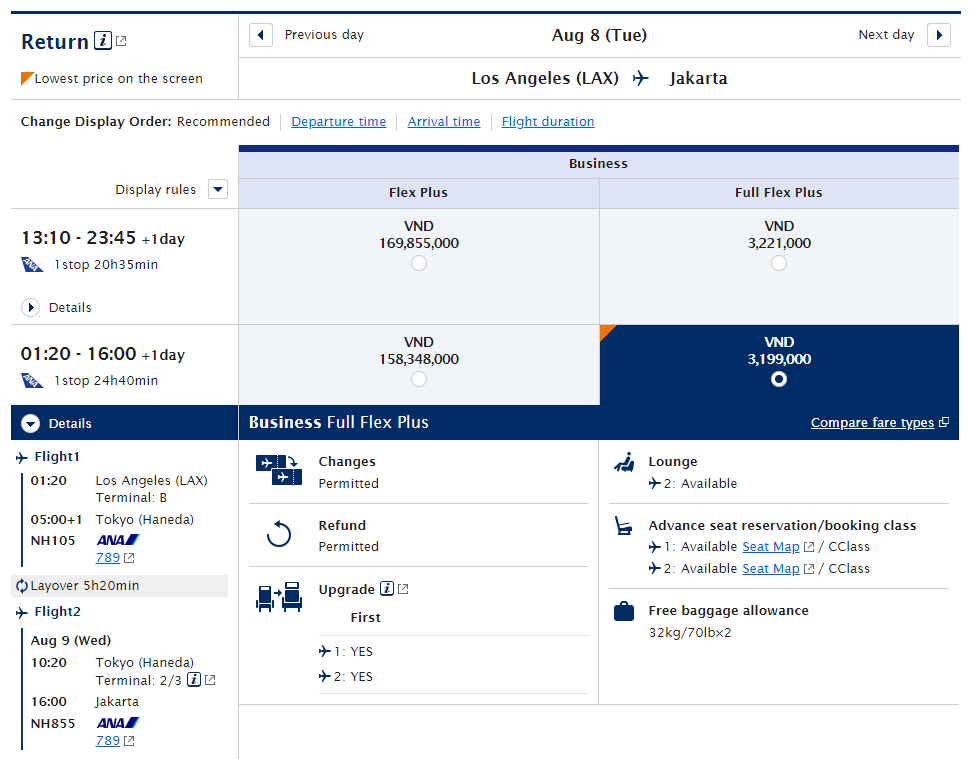The height and width of the screenshot is (759, 969).
Task: Collapse Details for the 01:20 flight
Action: click(30, 424)
